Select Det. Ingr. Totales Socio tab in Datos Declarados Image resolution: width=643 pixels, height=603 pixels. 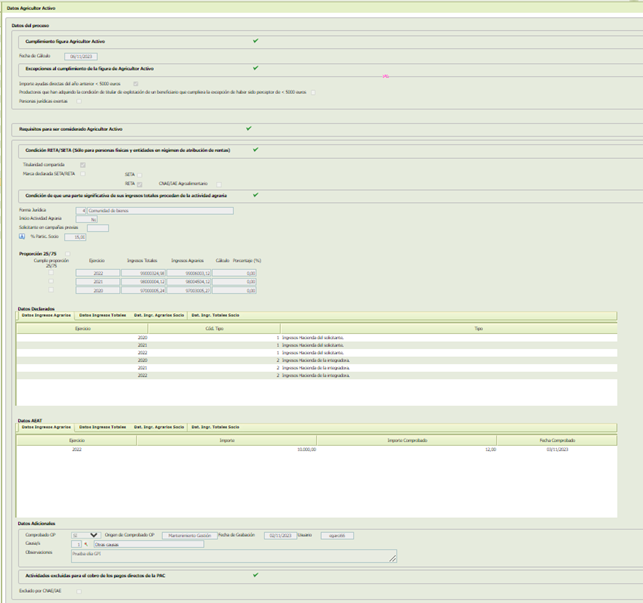[215, 315]
